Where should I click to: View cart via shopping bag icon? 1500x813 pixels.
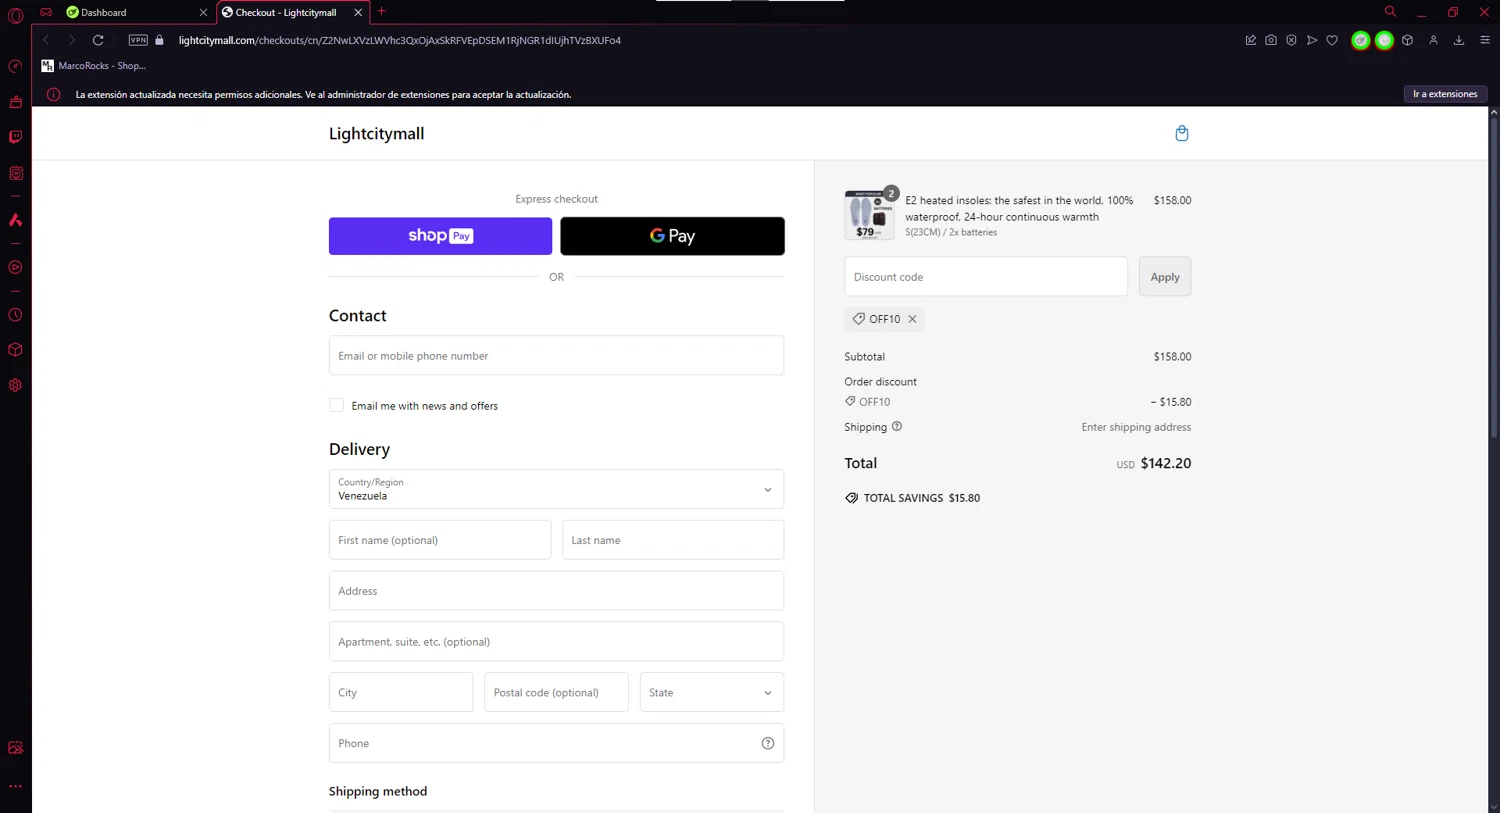point(1182,133)
